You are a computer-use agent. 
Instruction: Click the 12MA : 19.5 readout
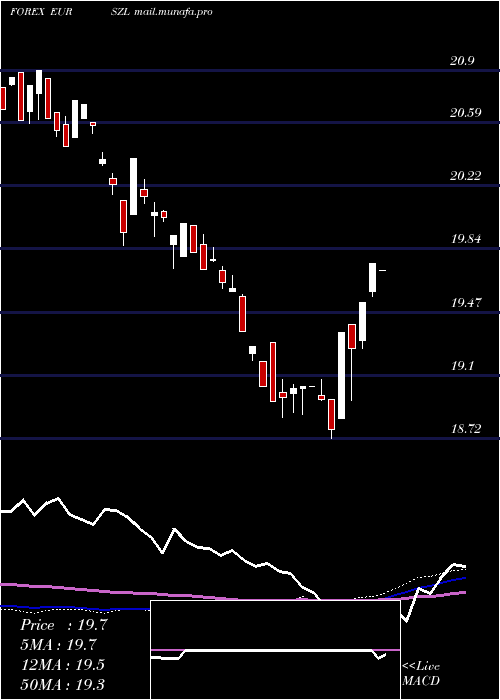click(63, 665)
